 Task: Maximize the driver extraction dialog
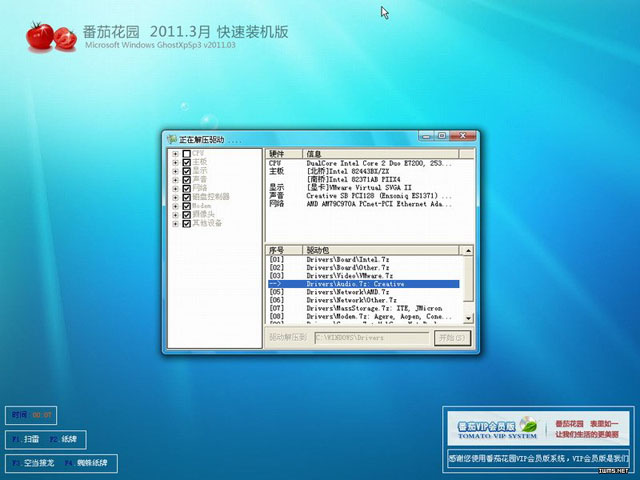(x=442, y=136)
